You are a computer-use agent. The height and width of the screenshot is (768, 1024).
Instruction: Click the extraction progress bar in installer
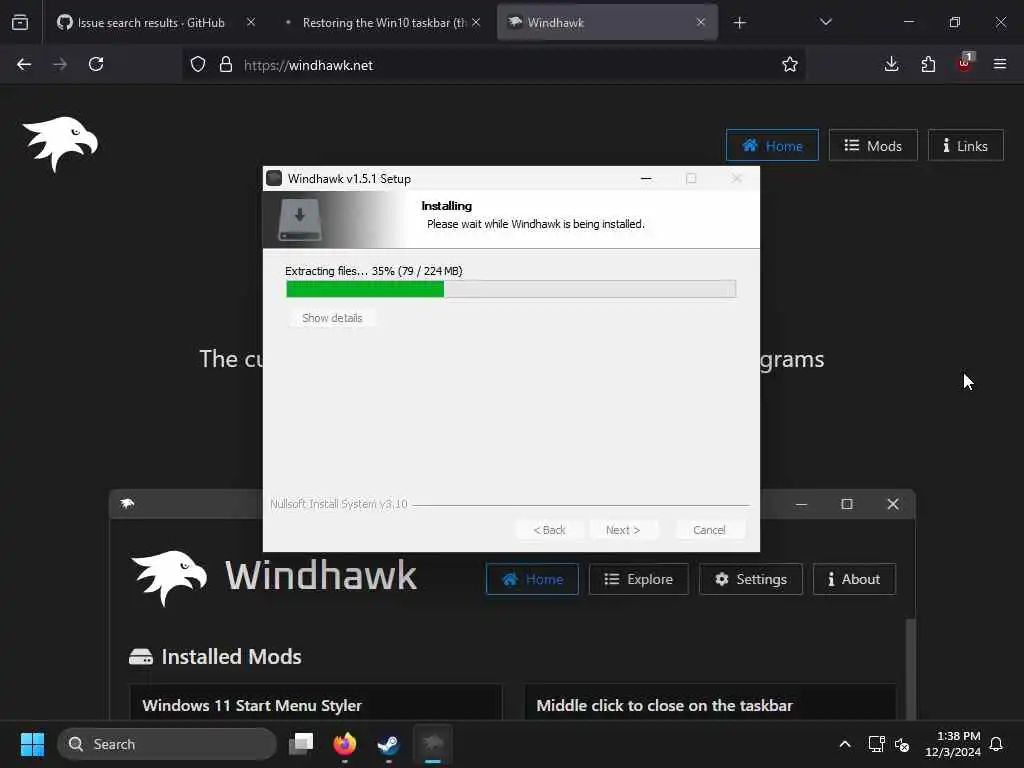point(511,289)
